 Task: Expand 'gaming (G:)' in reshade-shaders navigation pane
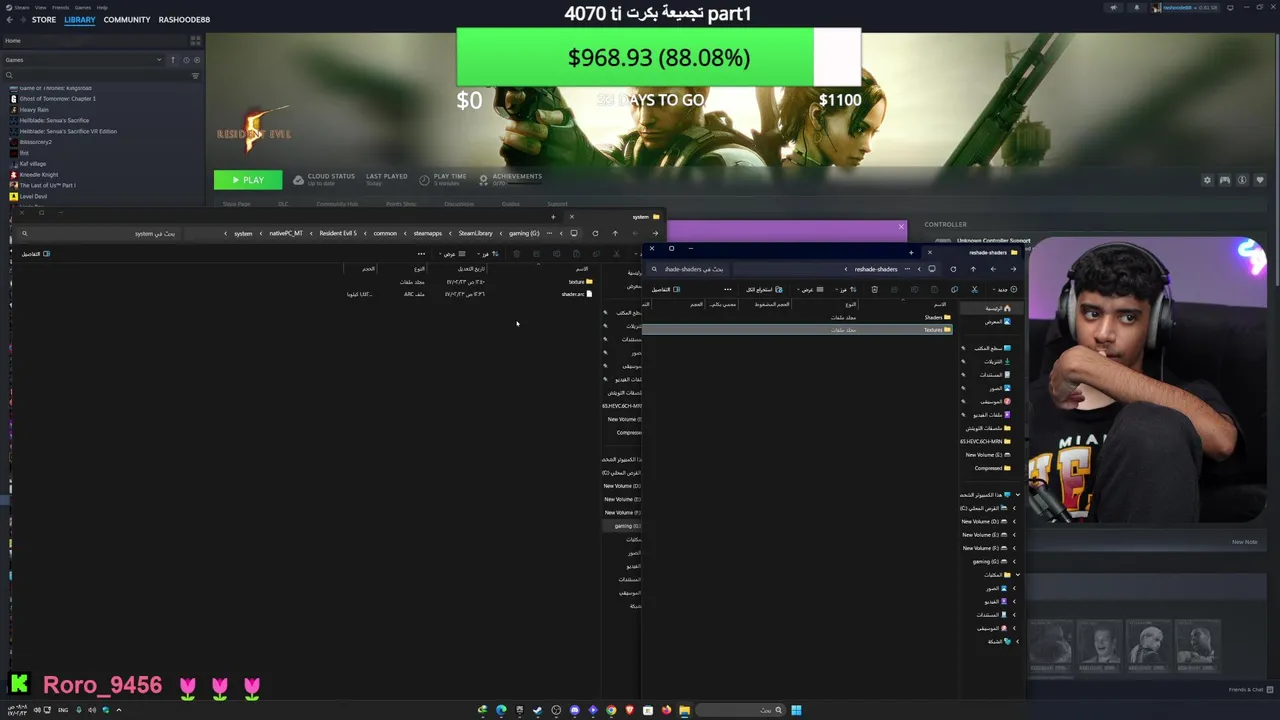pos(1013,561)
